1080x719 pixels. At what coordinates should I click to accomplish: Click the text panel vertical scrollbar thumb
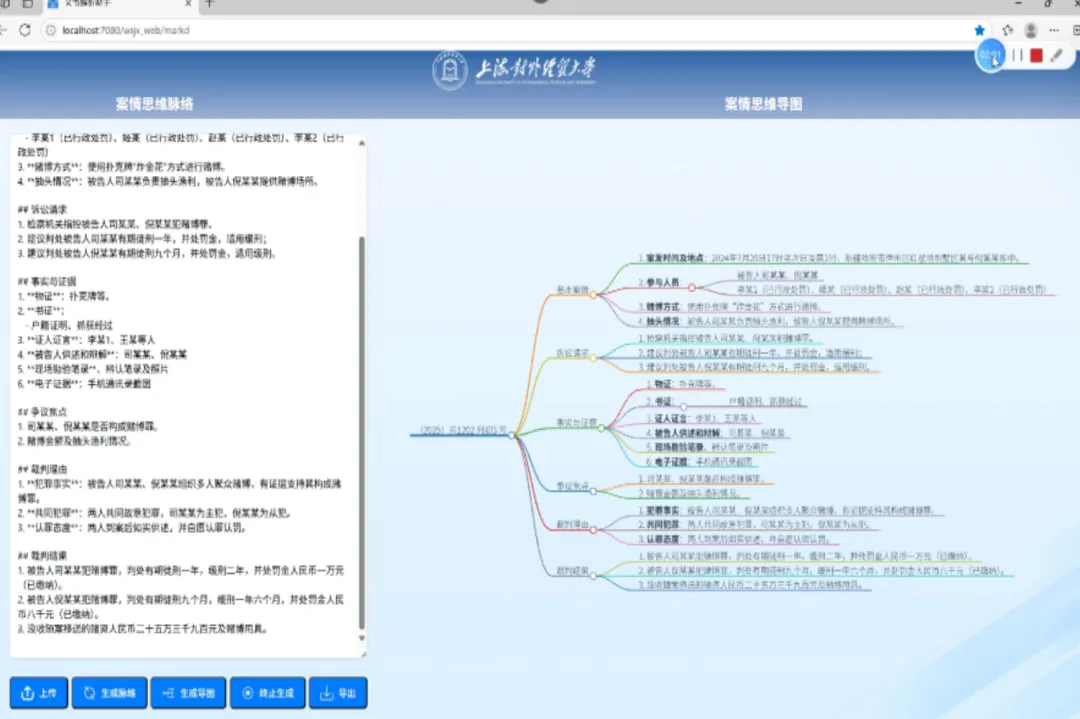tap(362, 433)
